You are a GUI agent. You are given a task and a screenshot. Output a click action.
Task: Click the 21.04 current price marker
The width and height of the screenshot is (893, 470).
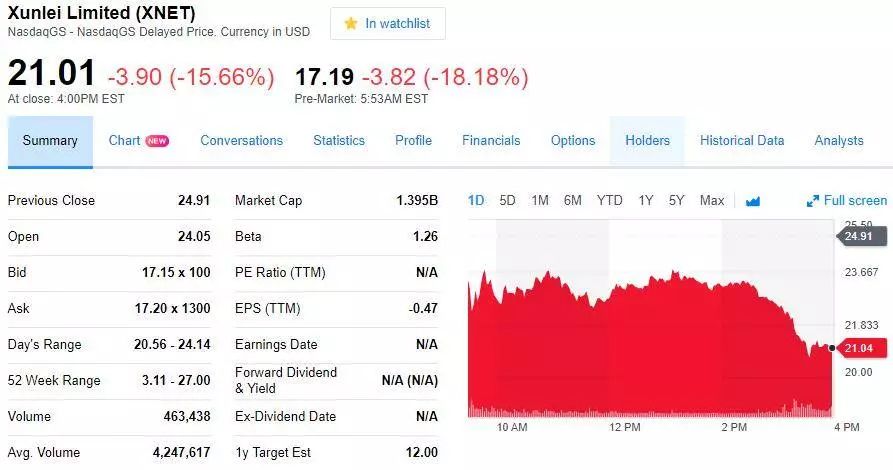coord(859,348)
